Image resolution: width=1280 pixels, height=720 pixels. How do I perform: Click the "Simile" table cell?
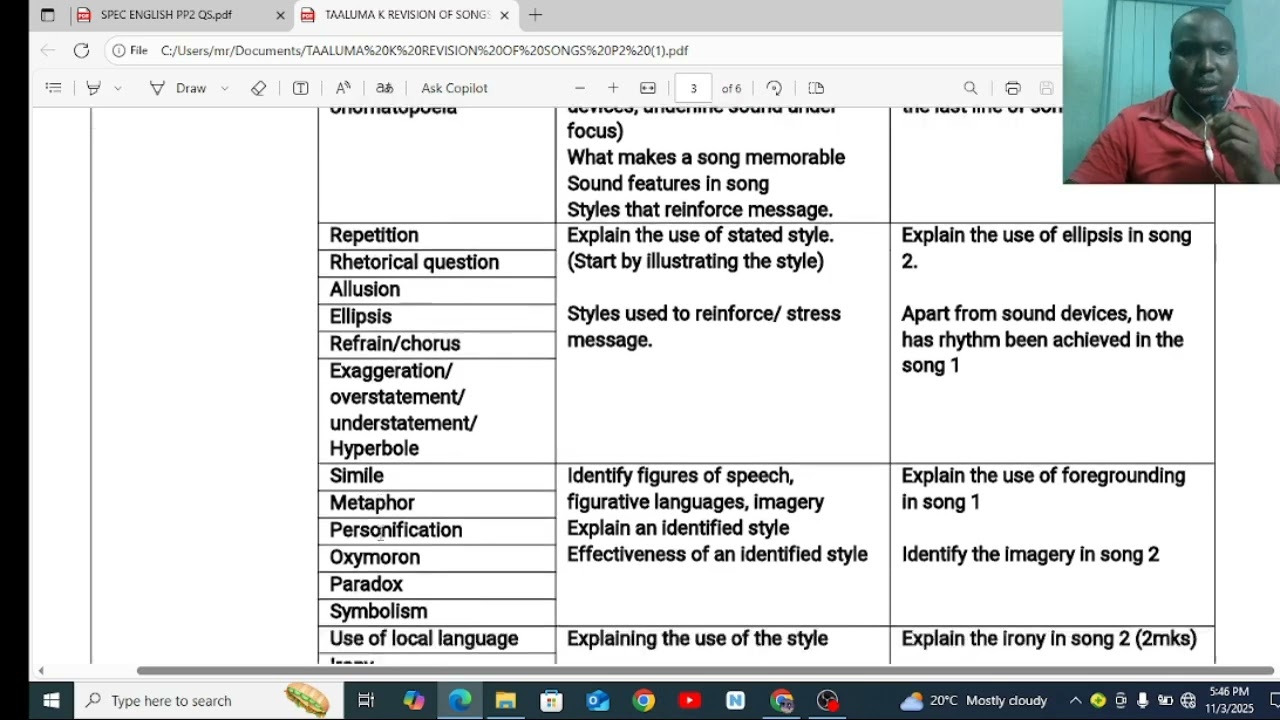pyautogui.click(x=437, y=476)
